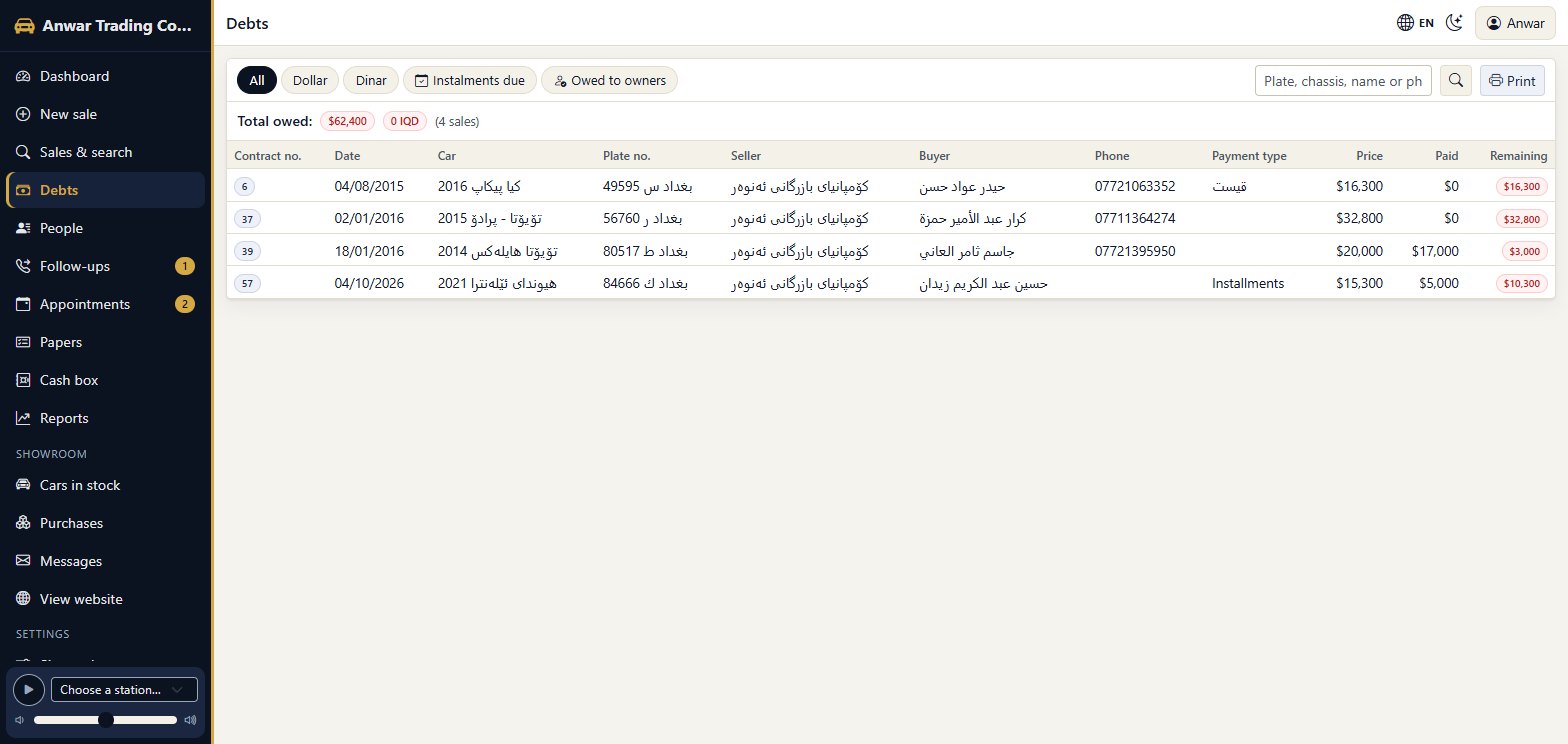Open Appointments in the sidebar

click(106, 304)
